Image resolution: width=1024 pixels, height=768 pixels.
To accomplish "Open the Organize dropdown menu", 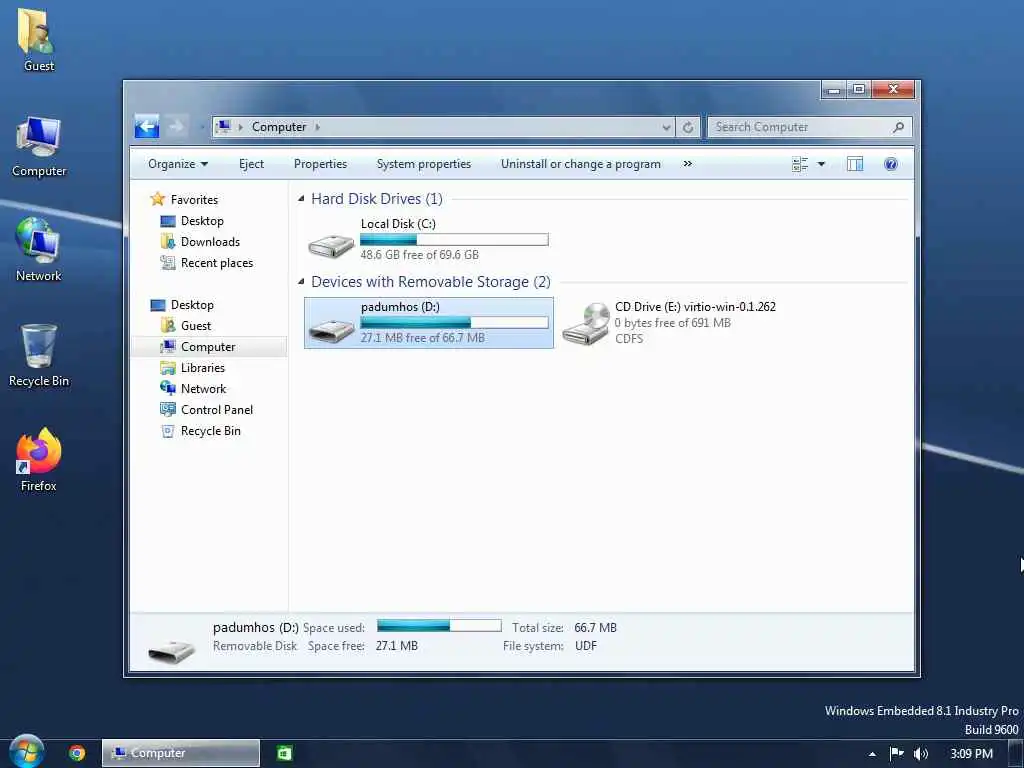I will 178,164.
